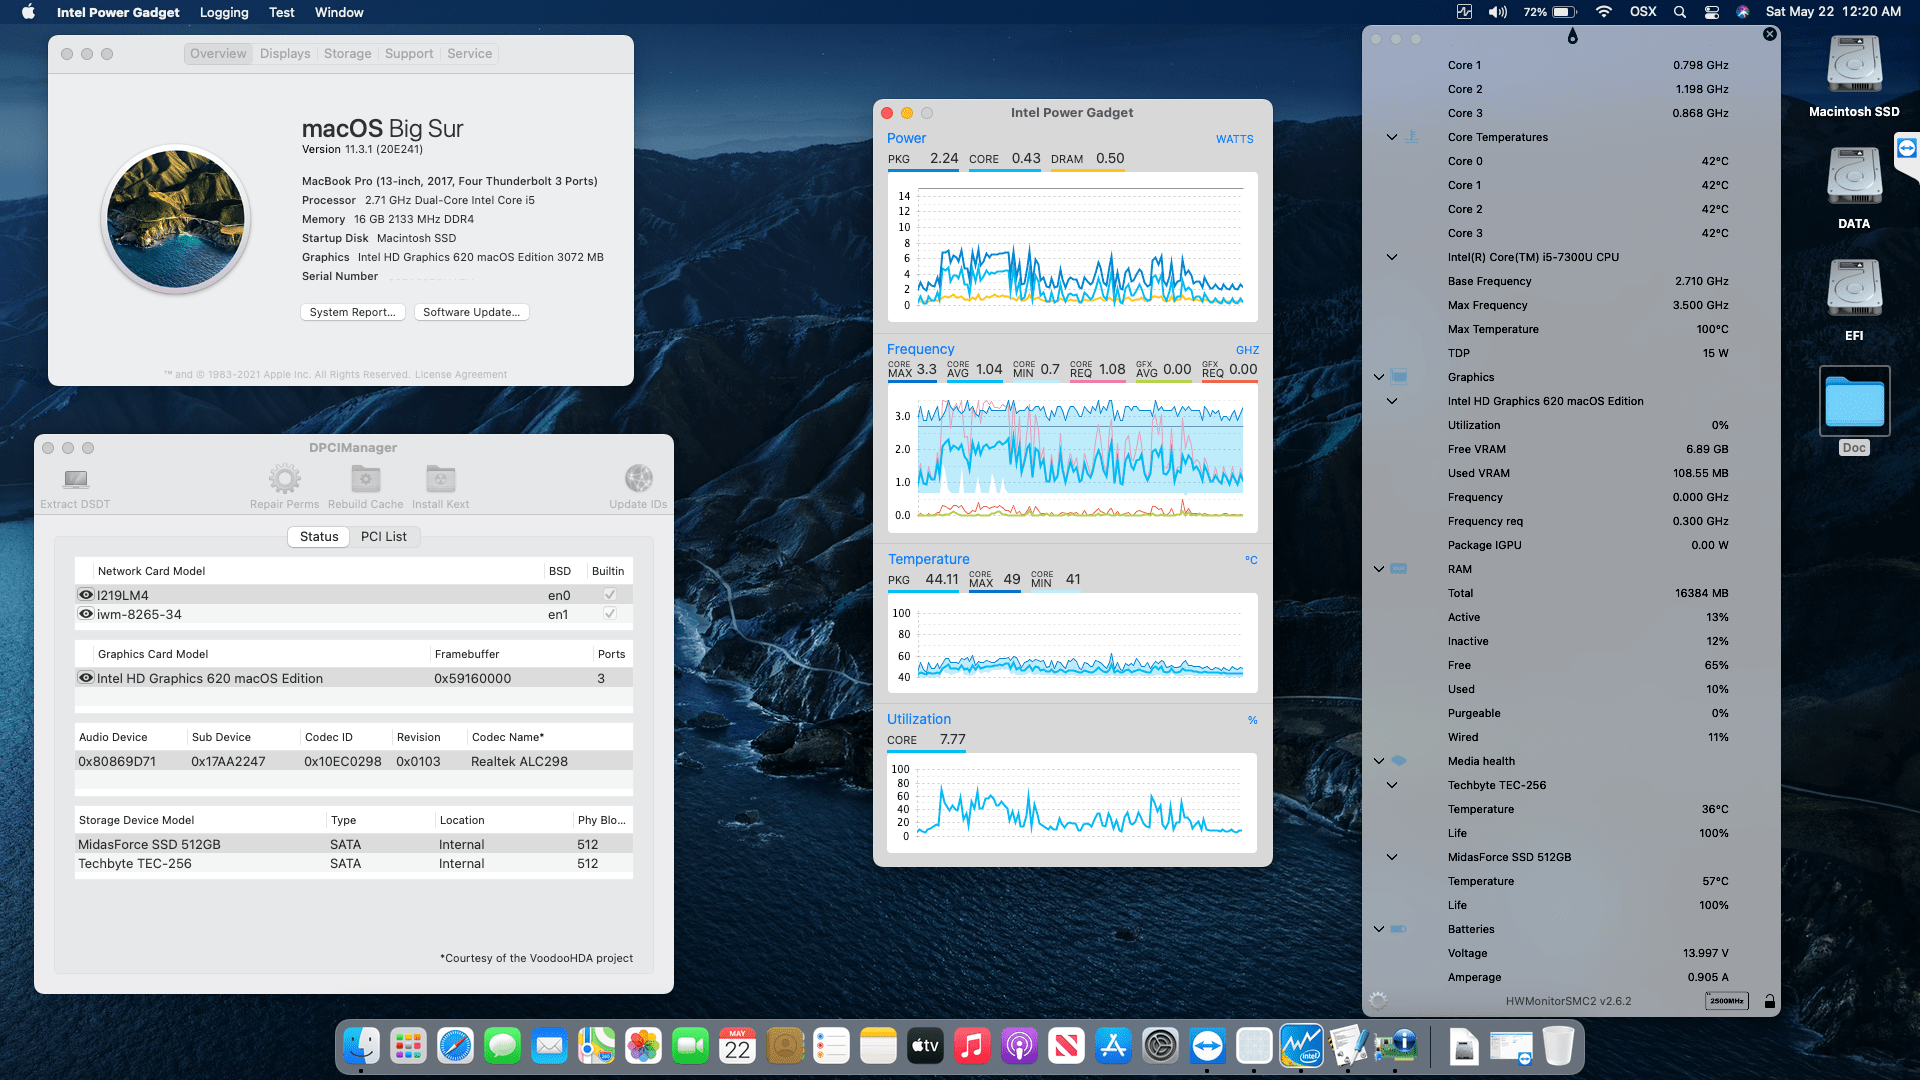Collapse Intel HD Graphics 620 macOS Edition subsection

click(1391, 401)
